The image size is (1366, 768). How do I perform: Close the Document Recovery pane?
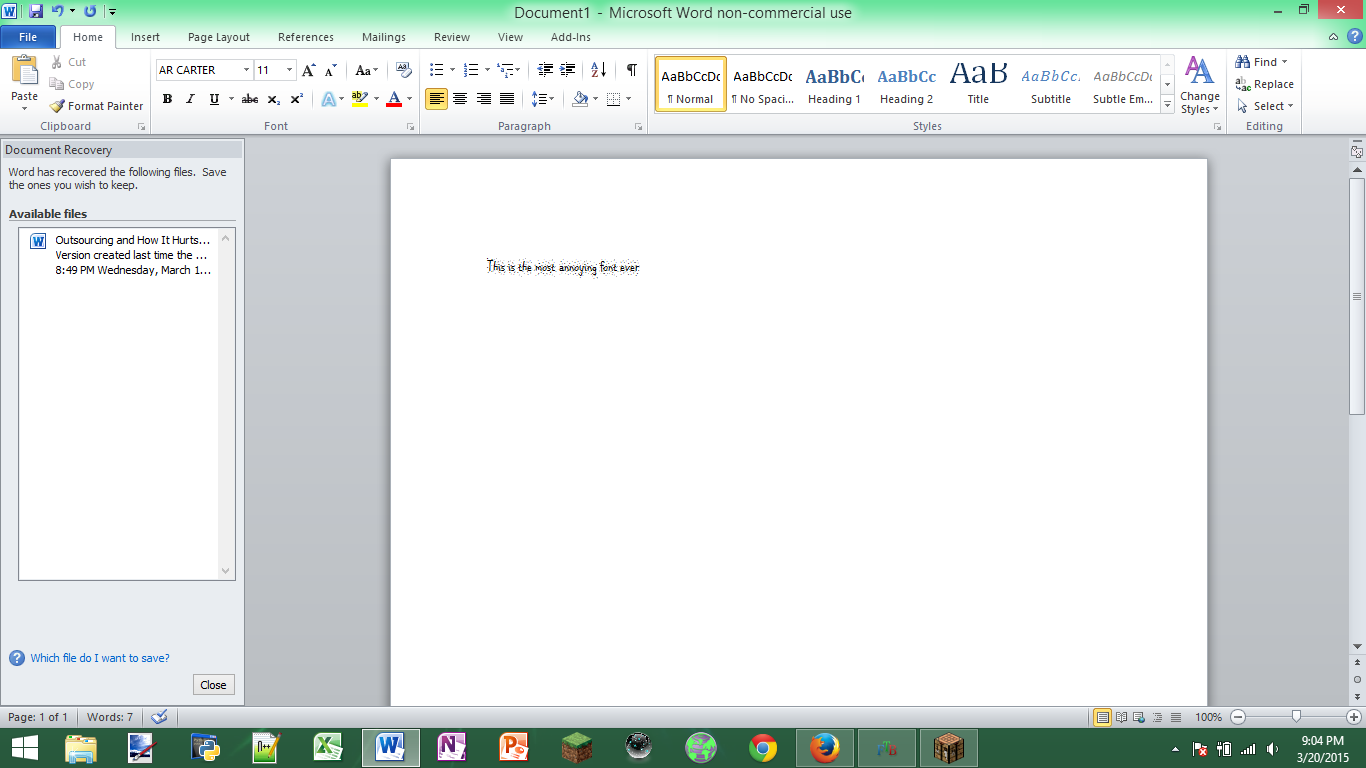point(213,685)
